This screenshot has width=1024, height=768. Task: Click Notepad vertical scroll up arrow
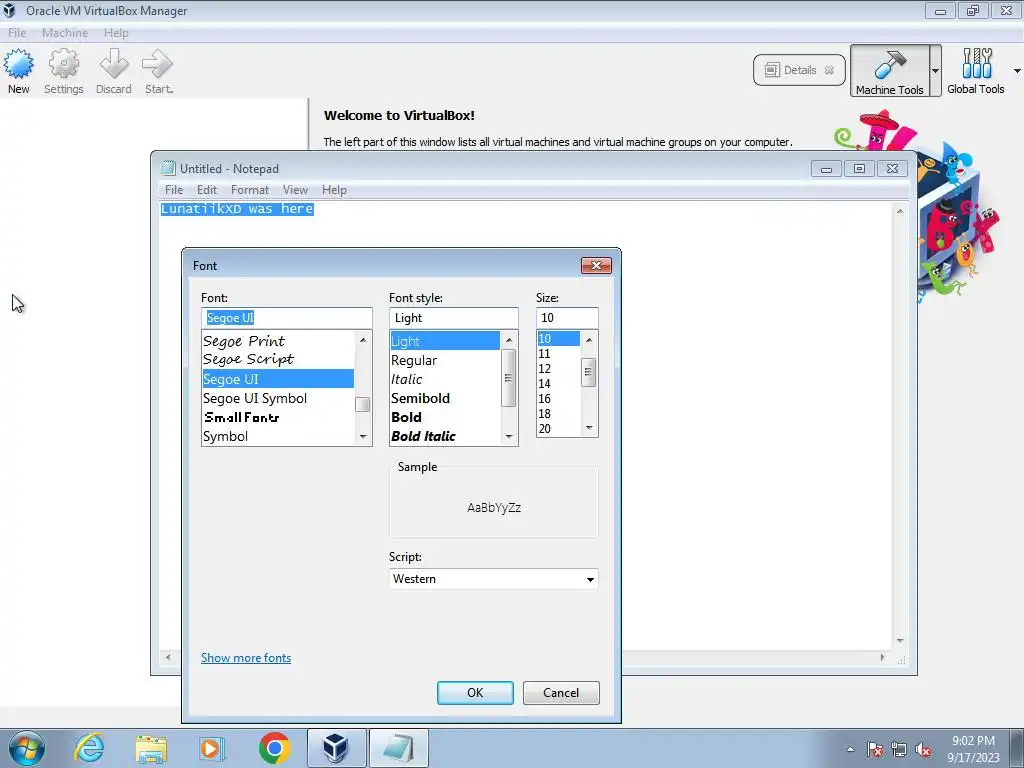tap(900, 211)
